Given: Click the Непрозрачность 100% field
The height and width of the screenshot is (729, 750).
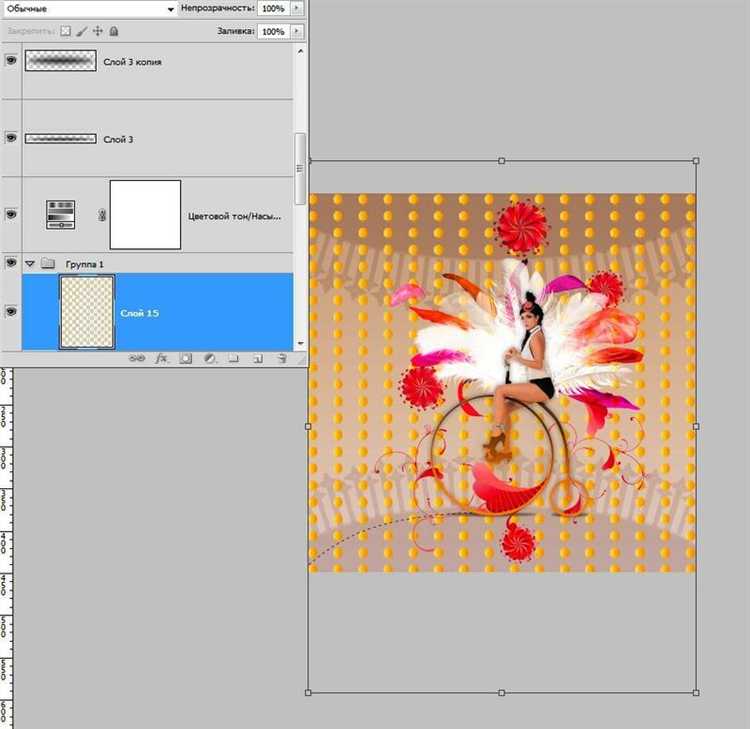Looking at the screenshot, I should 274,8.
